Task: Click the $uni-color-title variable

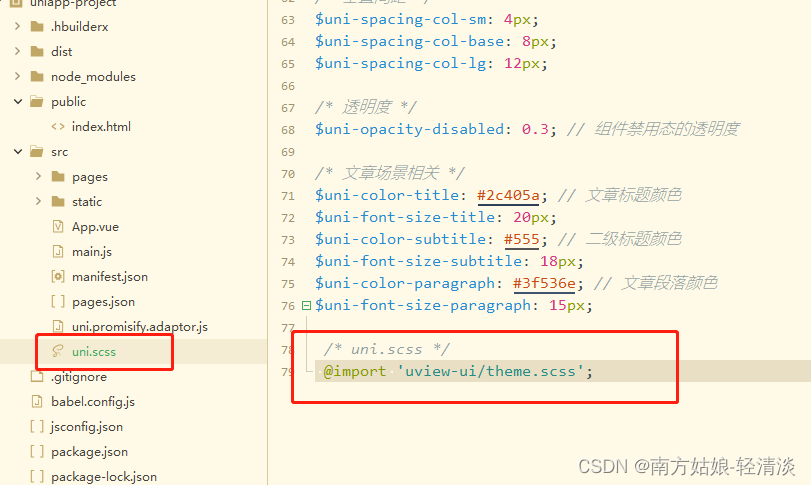Action: [387, 195]
